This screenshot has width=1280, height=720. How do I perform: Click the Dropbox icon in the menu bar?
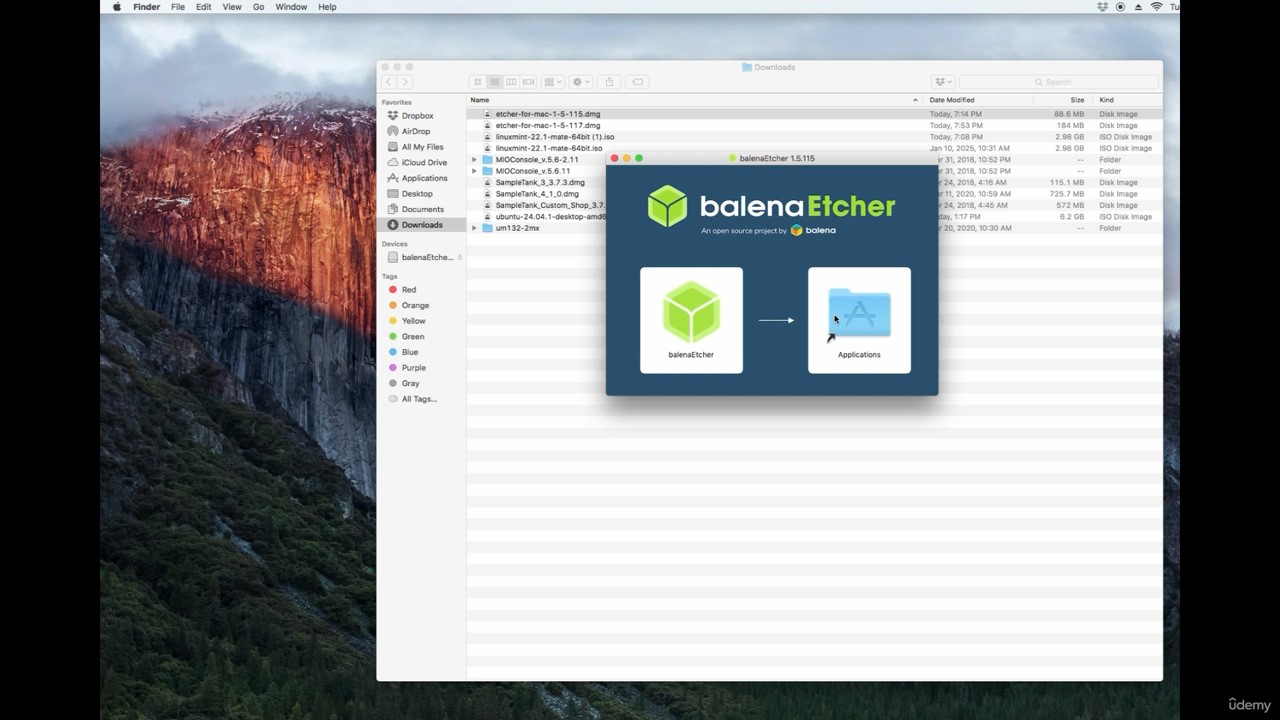click(x=1102, y=7)
